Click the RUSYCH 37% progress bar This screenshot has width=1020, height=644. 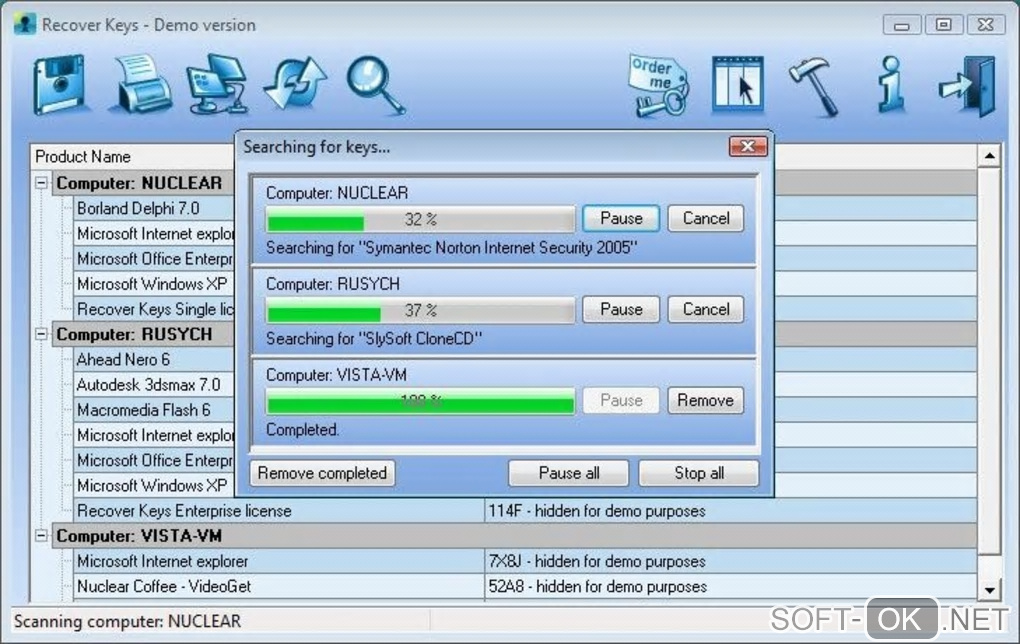(420, 310)
